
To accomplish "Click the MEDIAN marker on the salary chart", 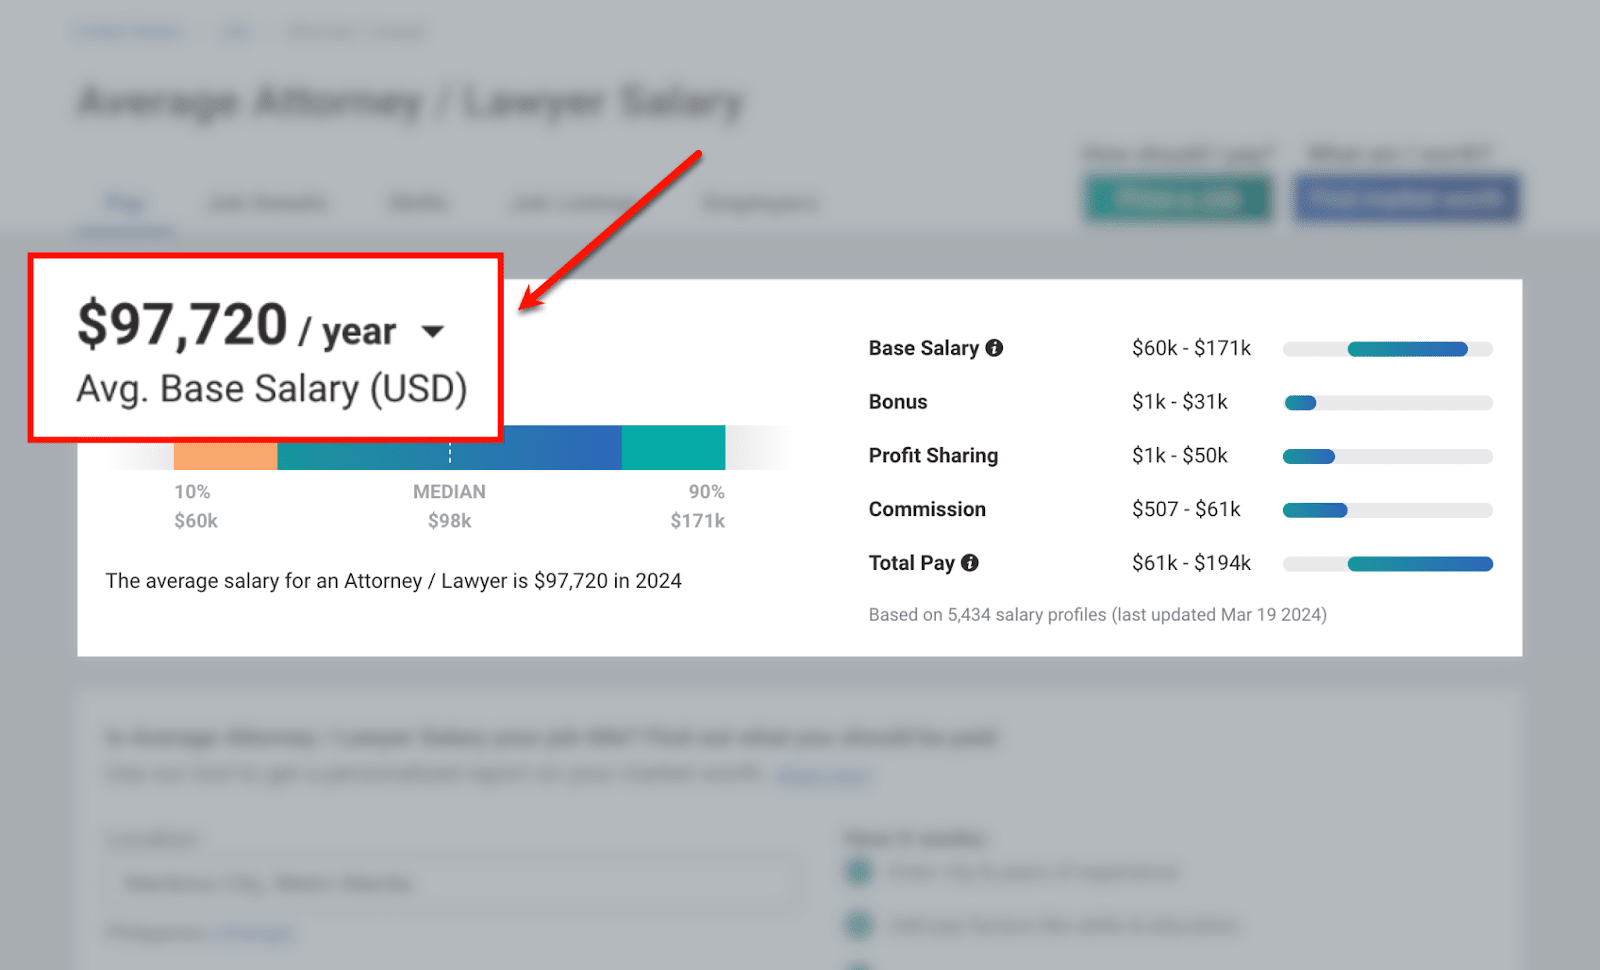I will pos(450,454).
